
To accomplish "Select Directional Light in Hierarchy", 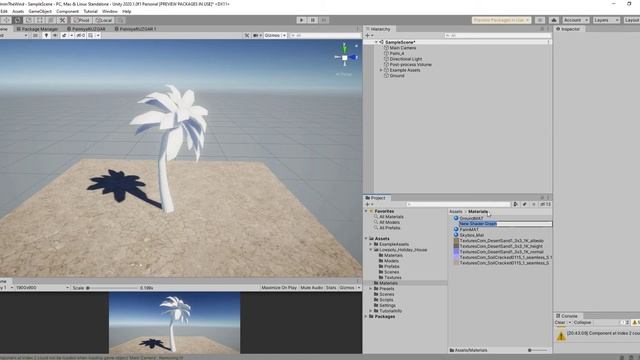I will coord(406,59).
